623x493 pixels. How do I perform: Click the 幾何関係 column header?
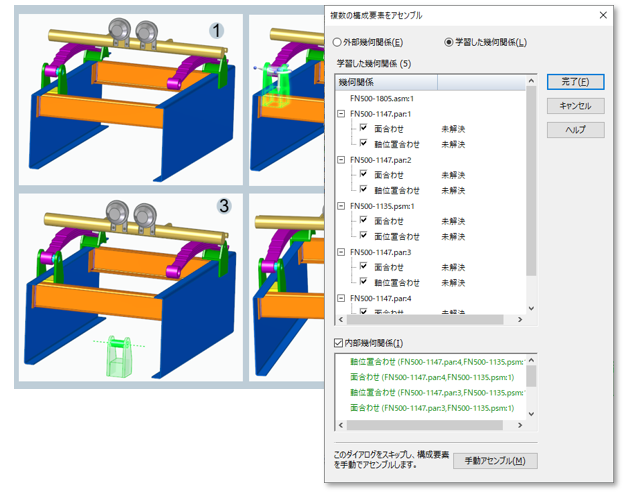coord(386,82)
